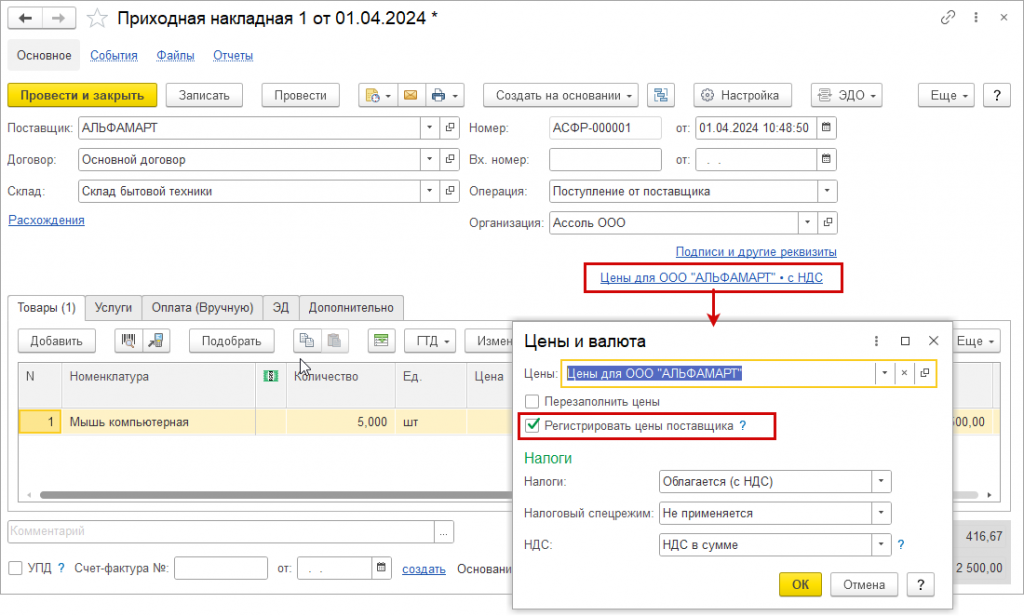Open the Цены и валюта dialog kebab menu

[x=876, y=340]
